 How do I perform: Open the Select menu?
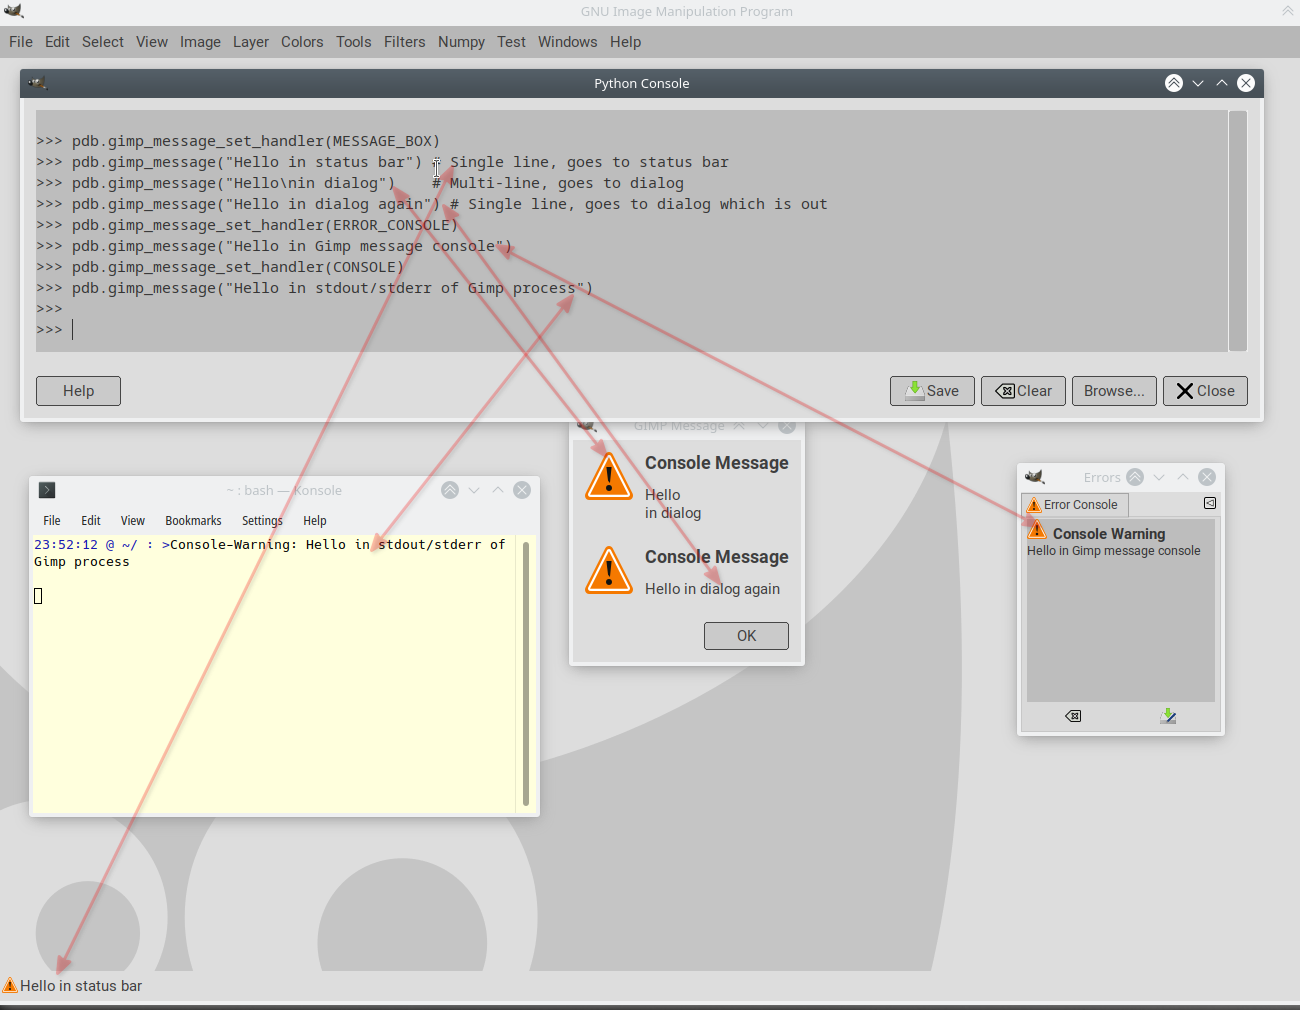click(103, 42)
